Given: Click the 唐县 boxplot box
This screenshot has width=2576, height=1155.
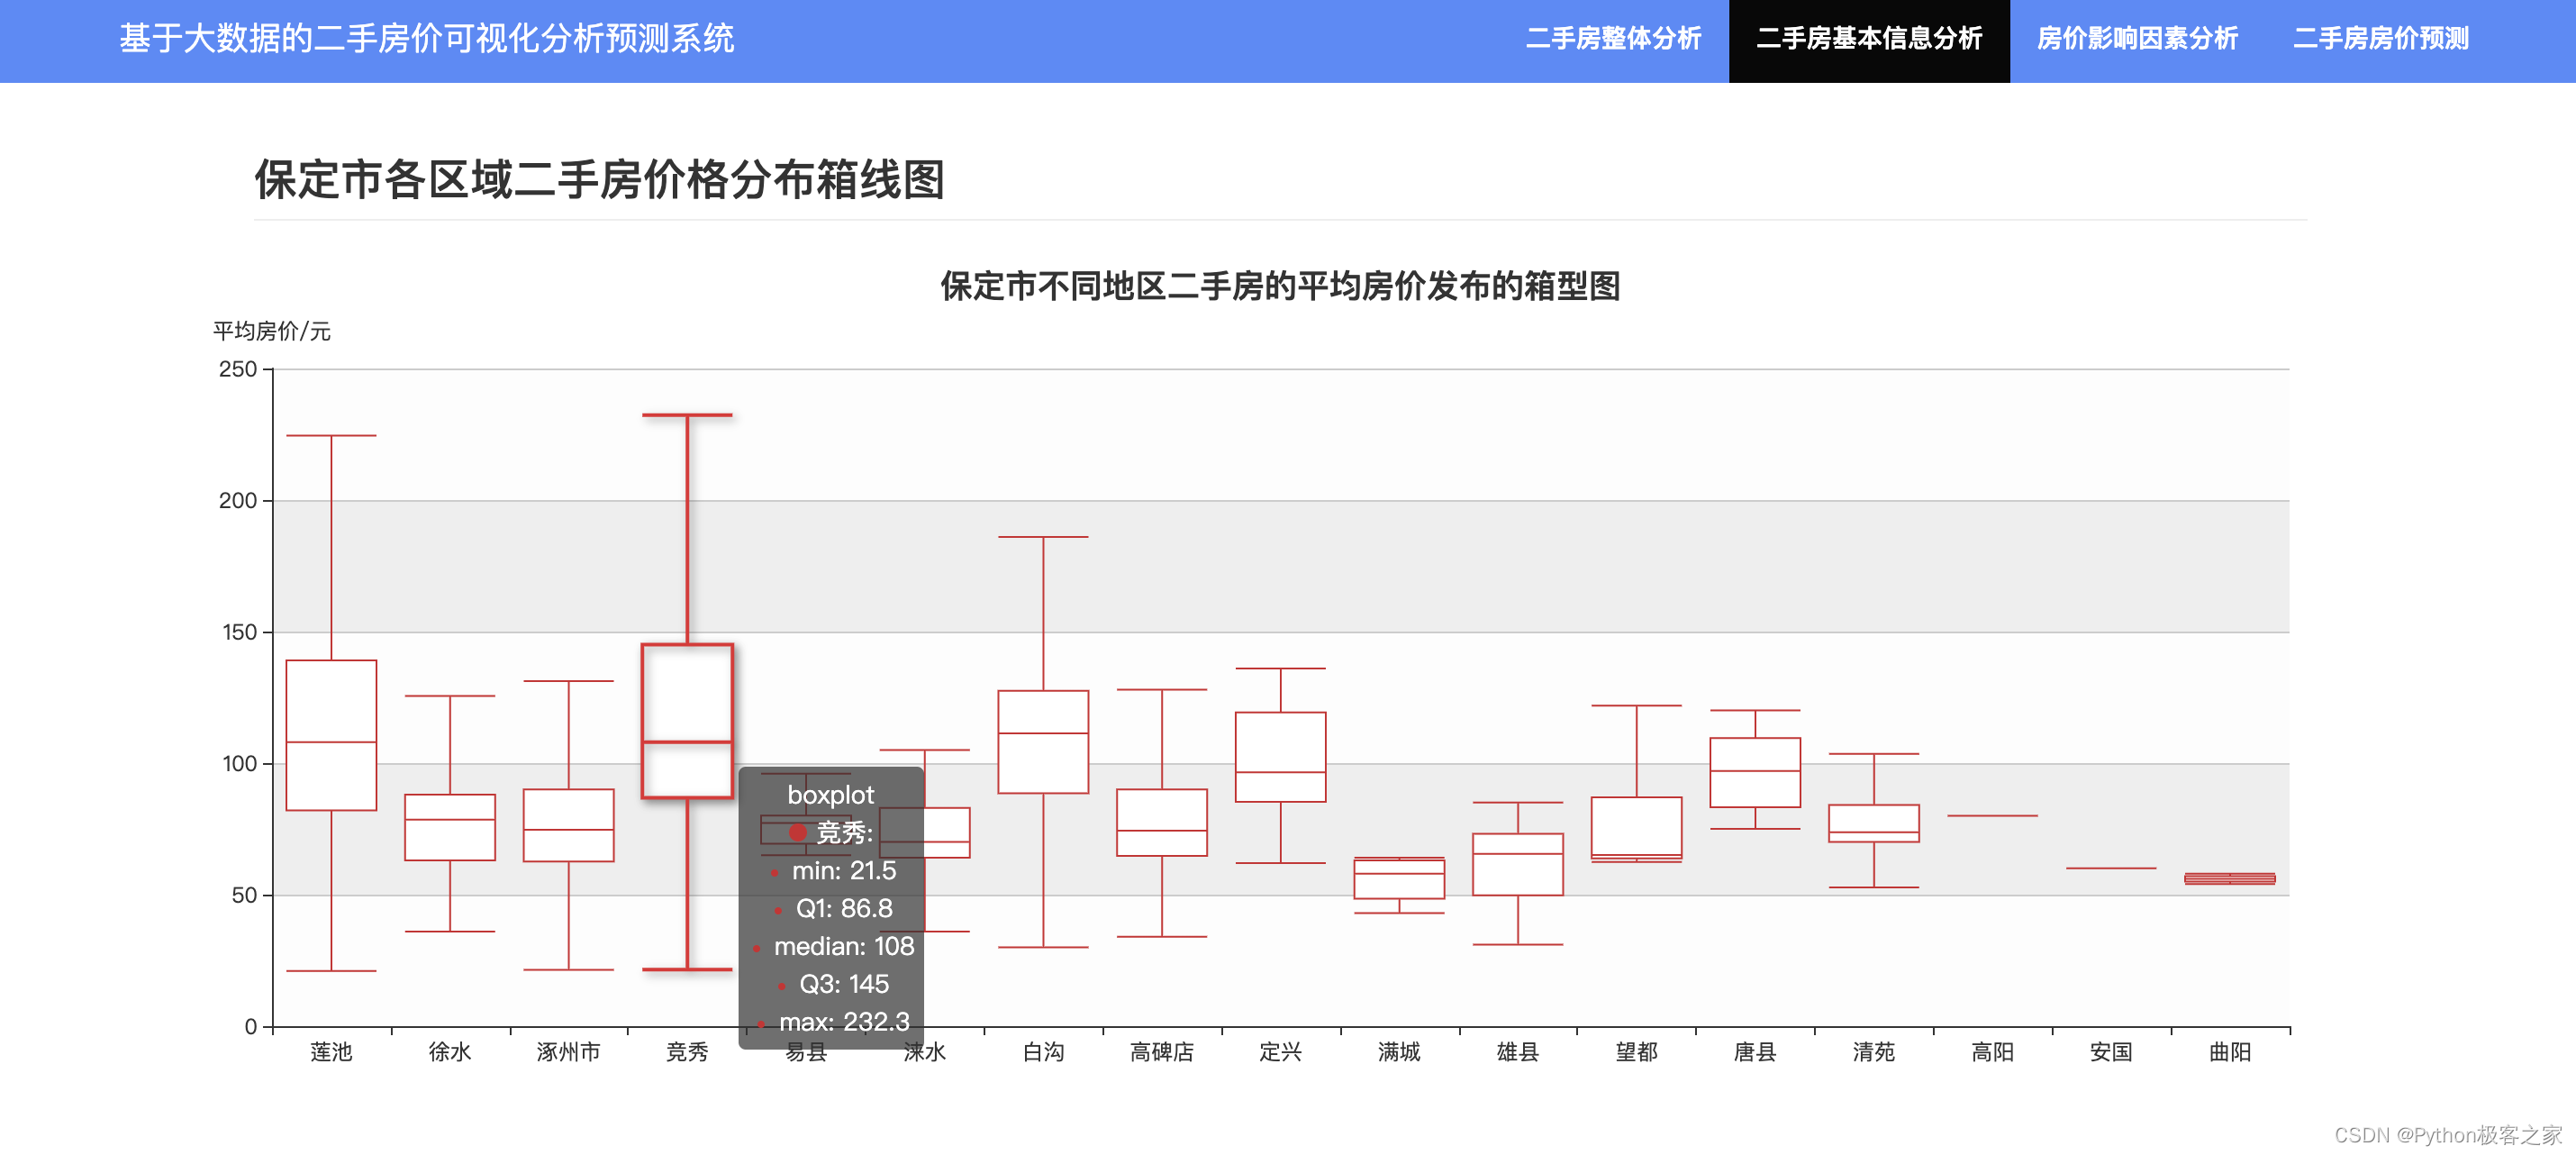Looking at the screenshot, I should pyautogui.click(x=1755, y=772).
